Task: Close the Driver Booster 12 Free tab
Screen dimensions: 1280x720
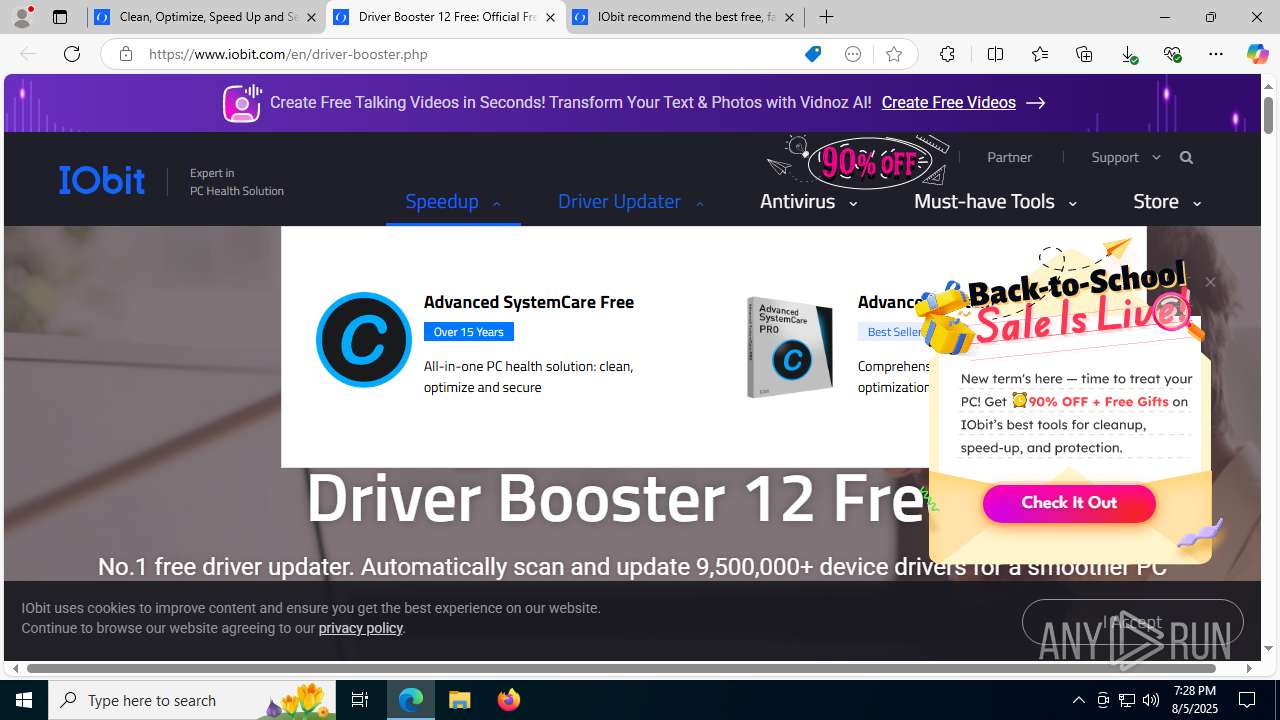Action: coord(550,17)
